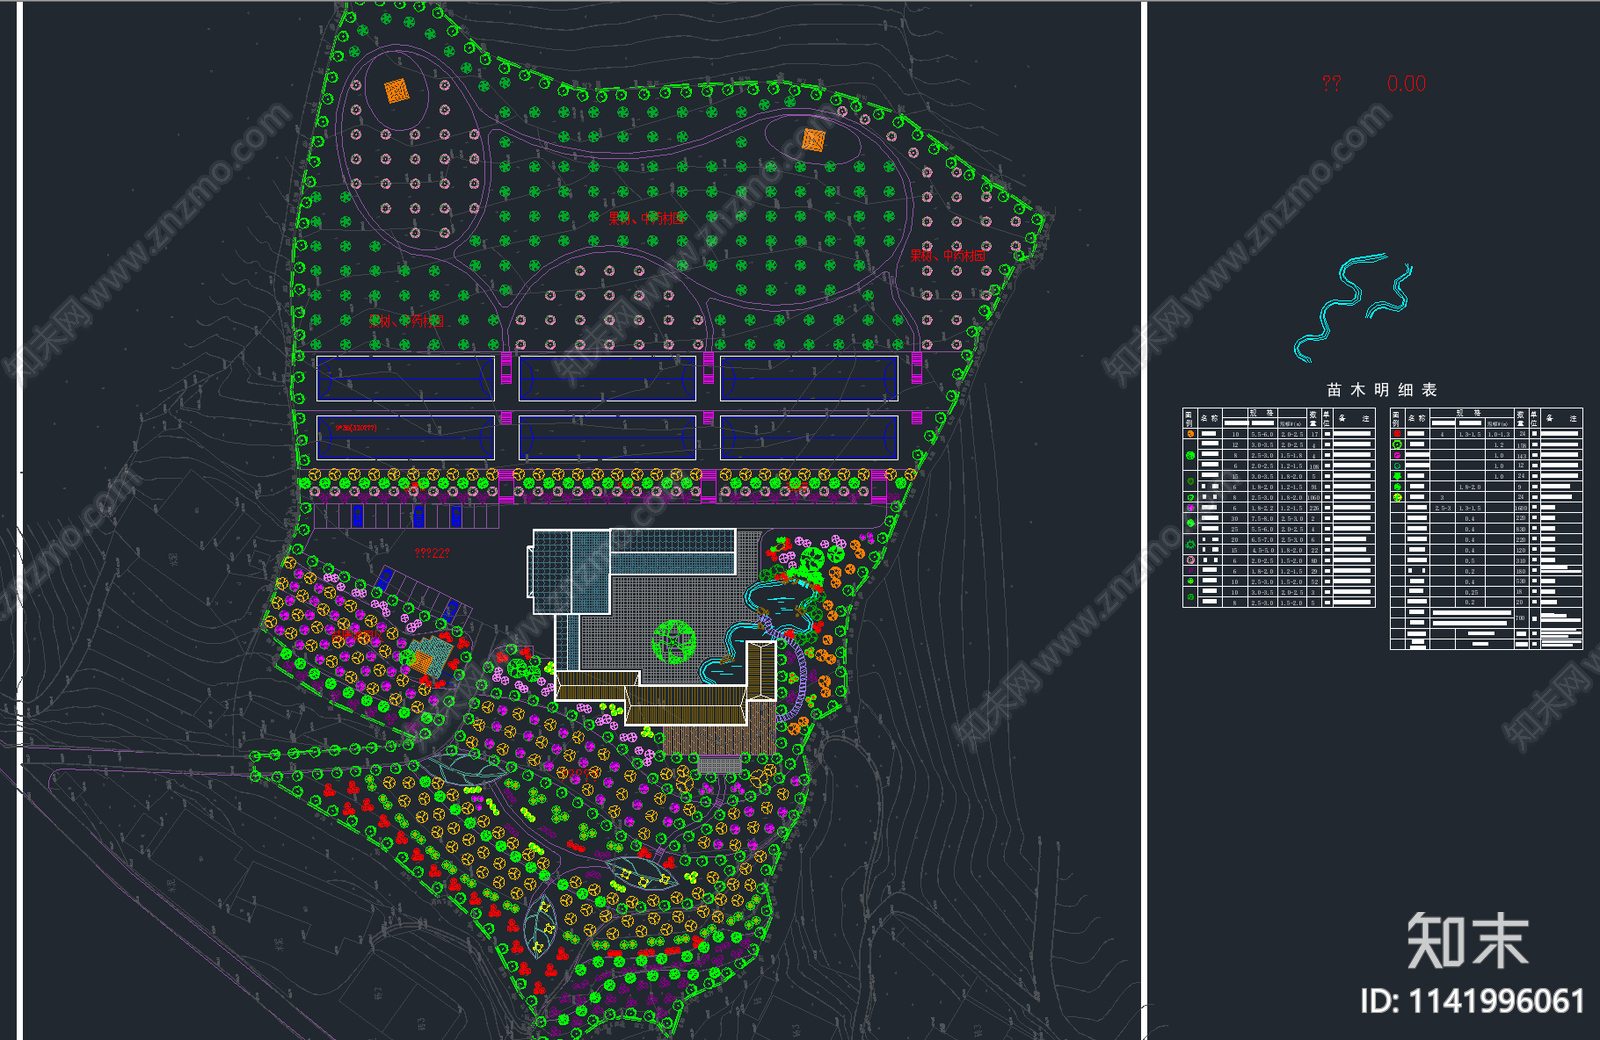Click the '1060' quantity cell in left table
Viewport: 1600px width, 1040px height.
(1314, 497)
